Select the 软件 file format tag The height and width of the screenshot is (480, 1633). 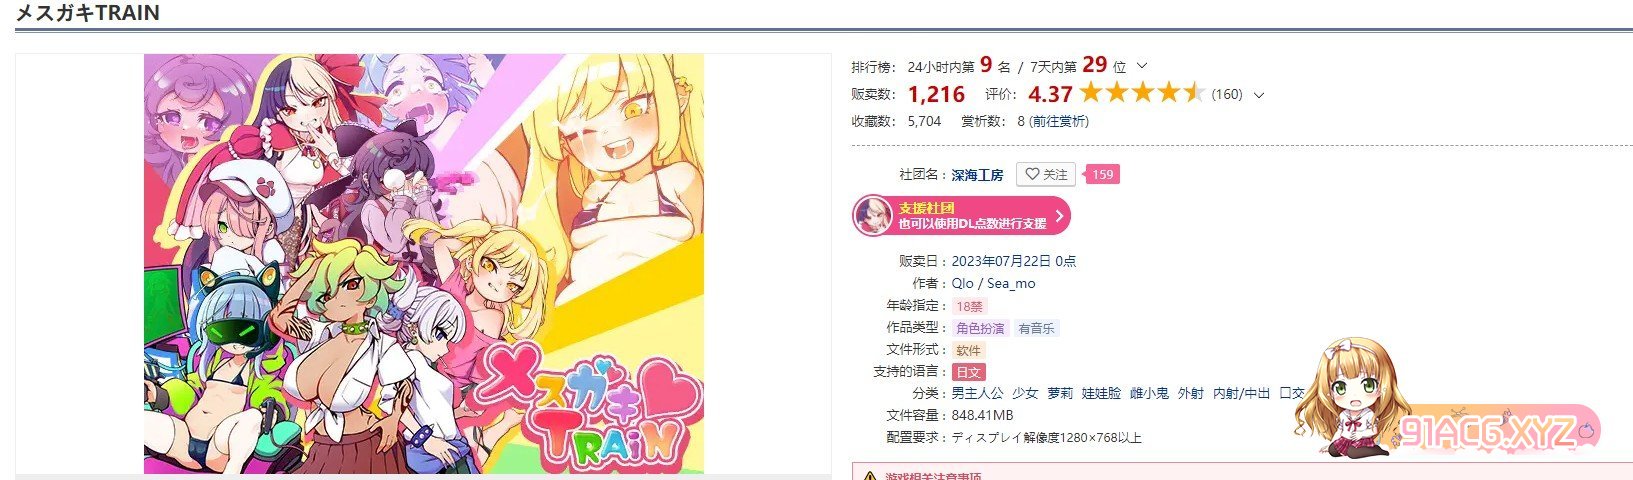click(968, 350)
